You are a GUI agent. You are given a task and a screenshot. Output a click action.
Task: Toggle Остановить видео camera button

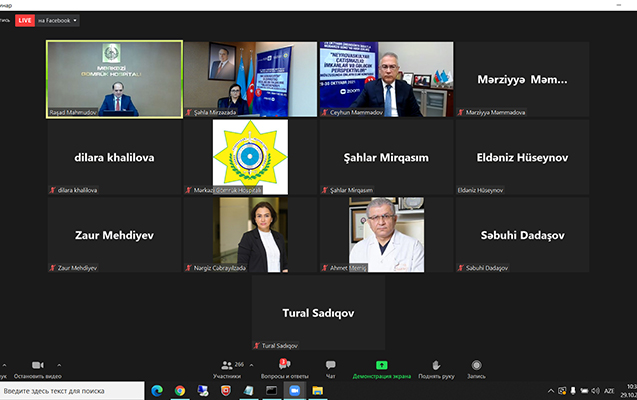tap(38, 368)
